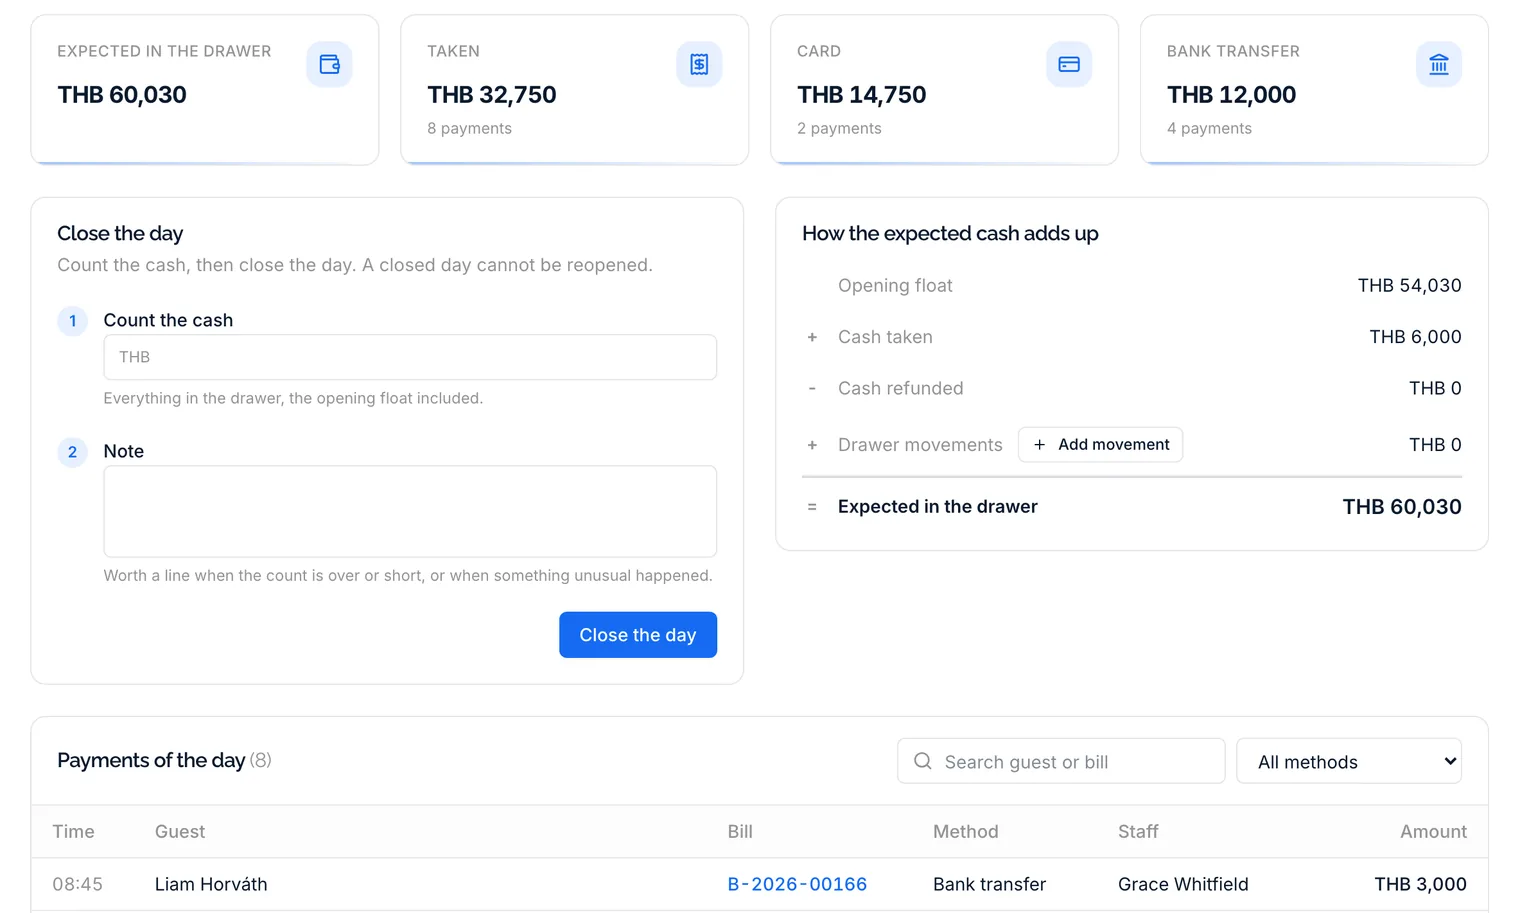Click the Cash taken value THB 6,000
Screen dimensions: 1520x913
click(1416, 337)
